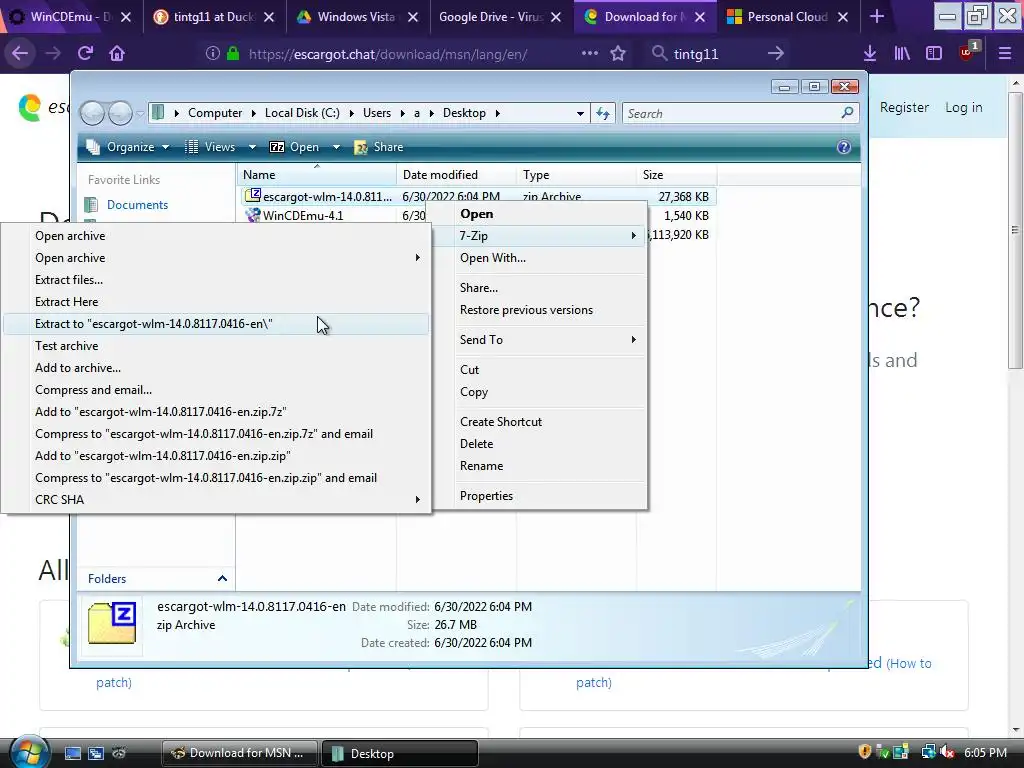Expand CRC SHA submenu arrow
Viewport: 1024px width, 768px height.
tap(417, 500)
